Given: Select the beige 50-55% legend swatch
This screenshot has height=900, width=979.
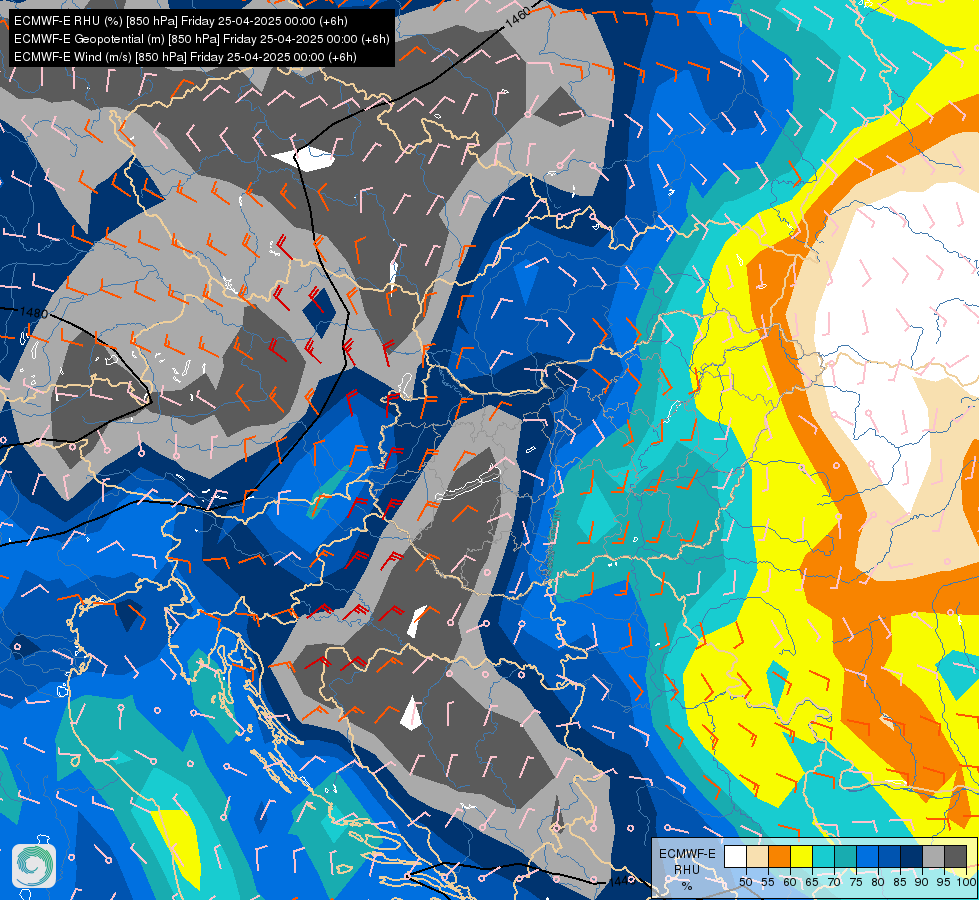Looking at the screenshot, I should click(757, 856).
